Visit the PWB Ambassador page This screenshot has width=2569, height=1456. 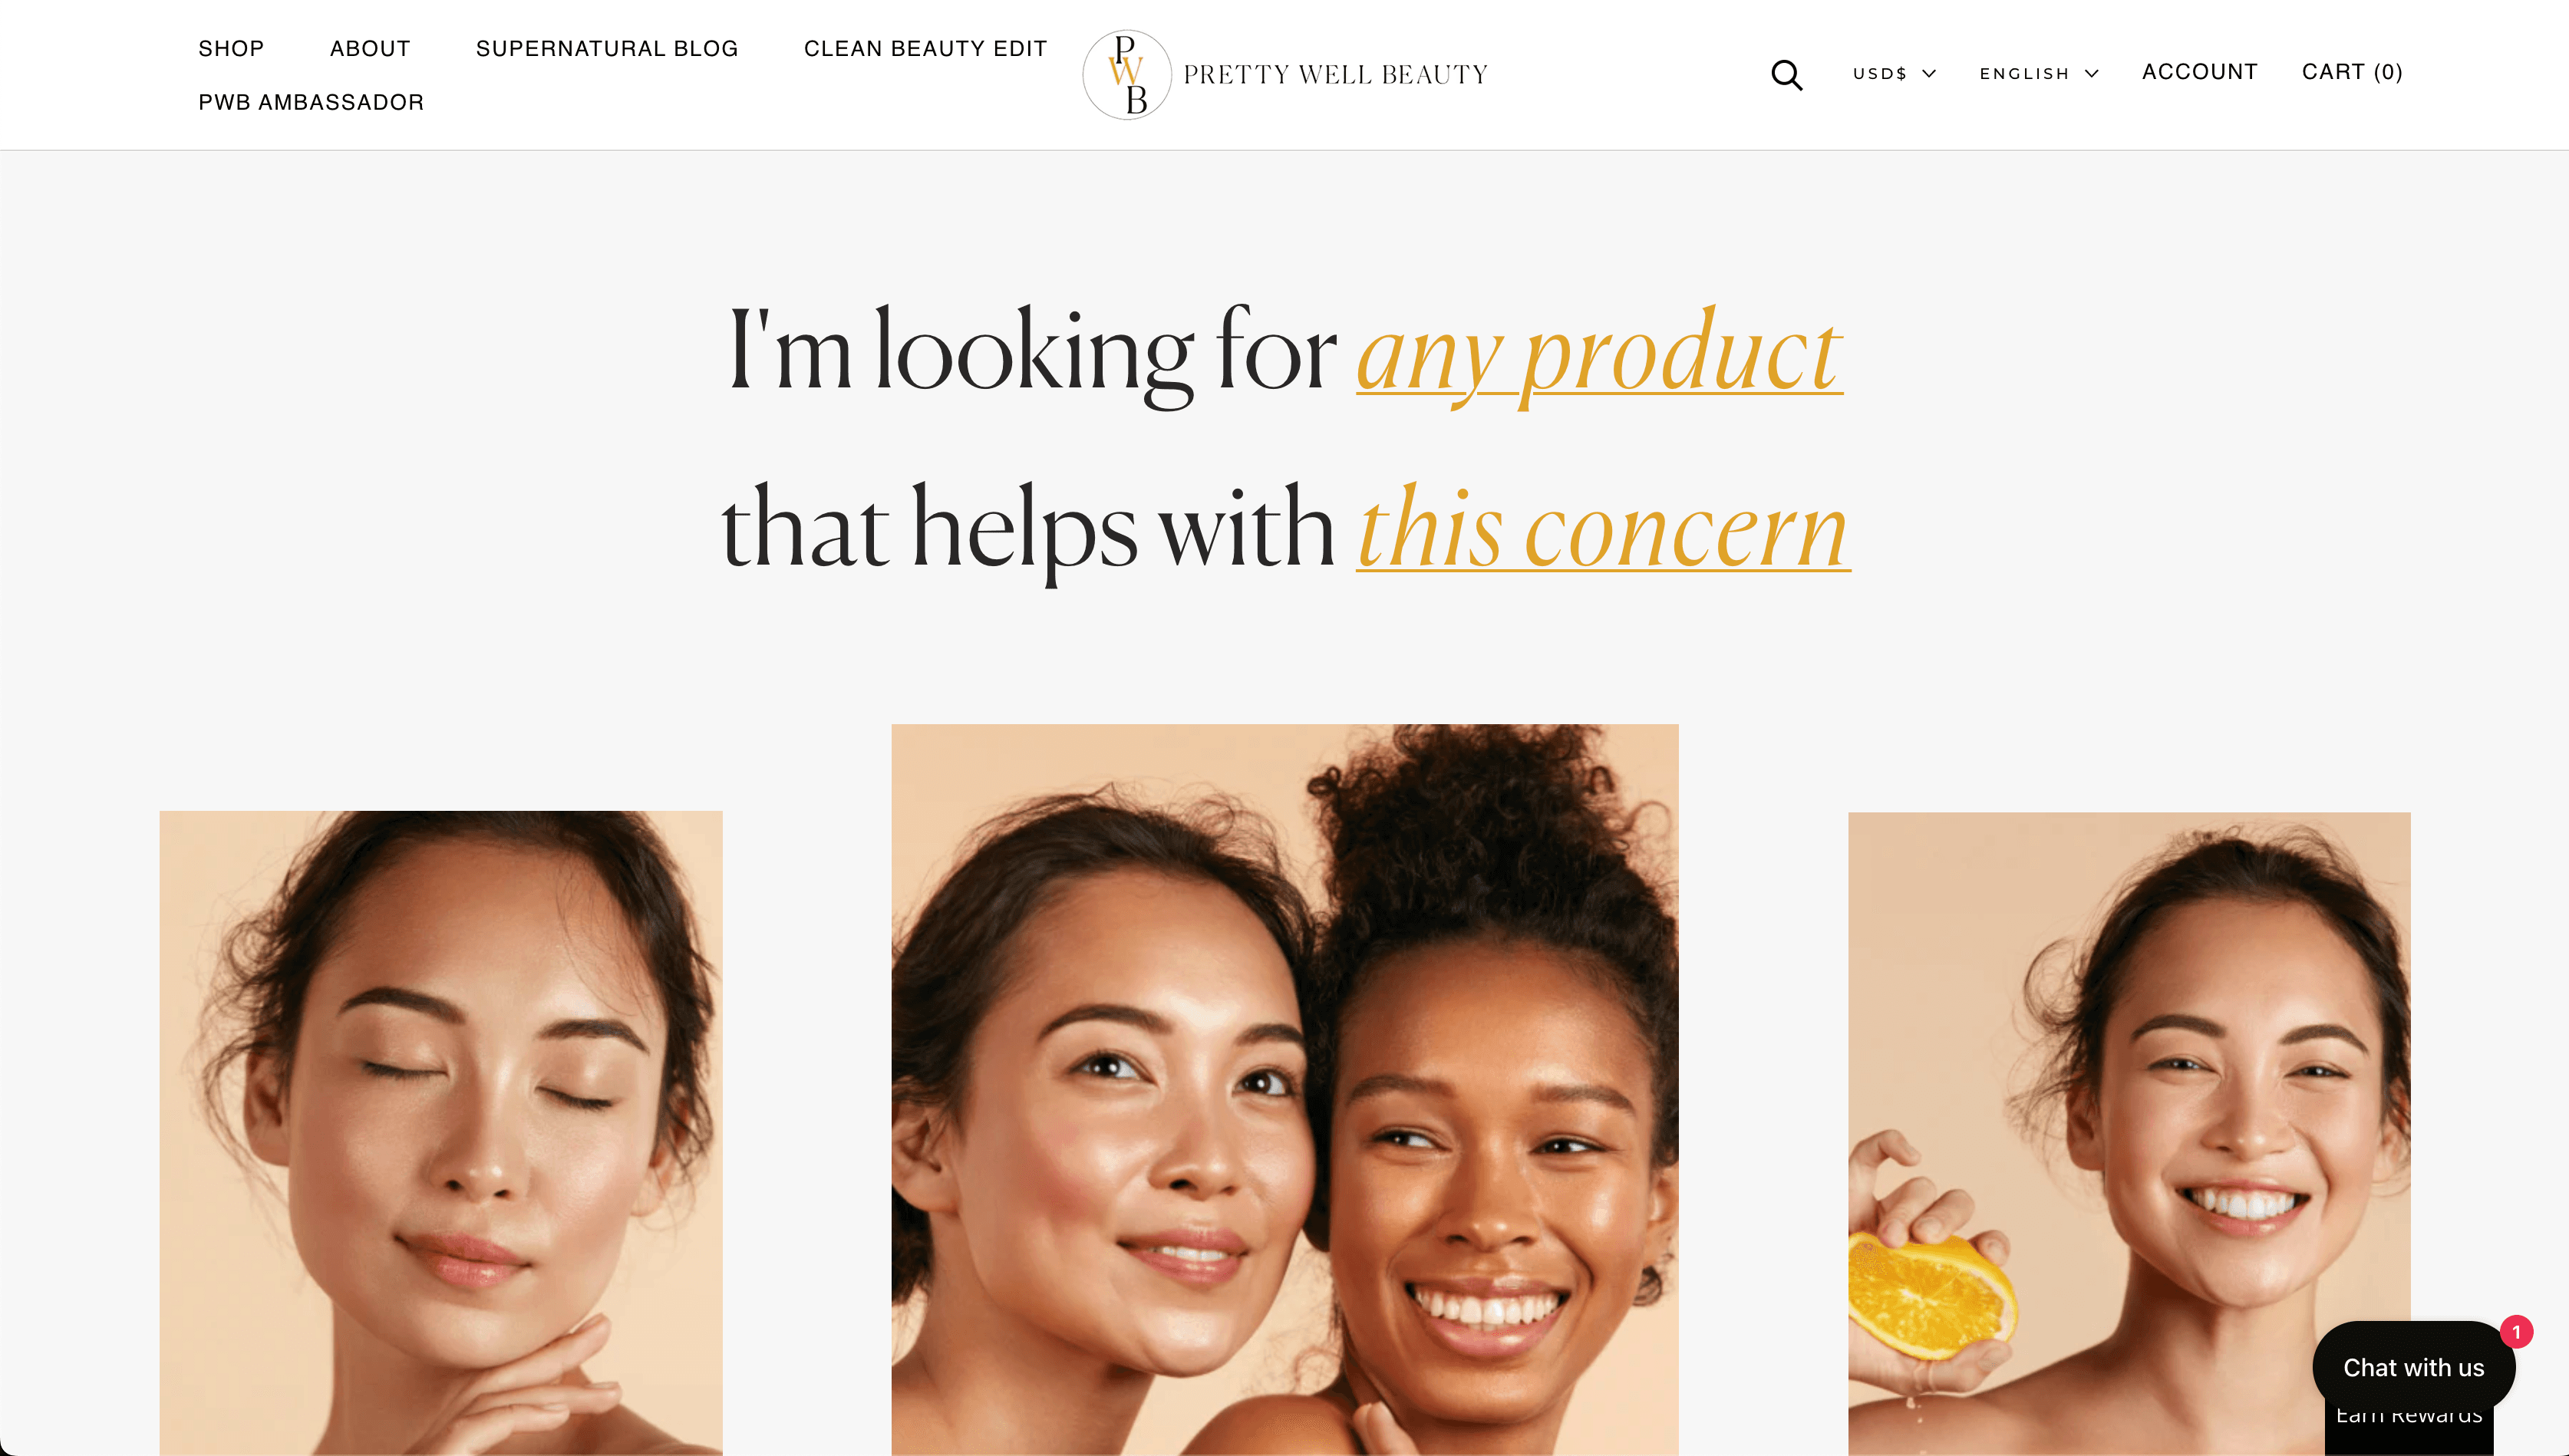pos(311,103)
